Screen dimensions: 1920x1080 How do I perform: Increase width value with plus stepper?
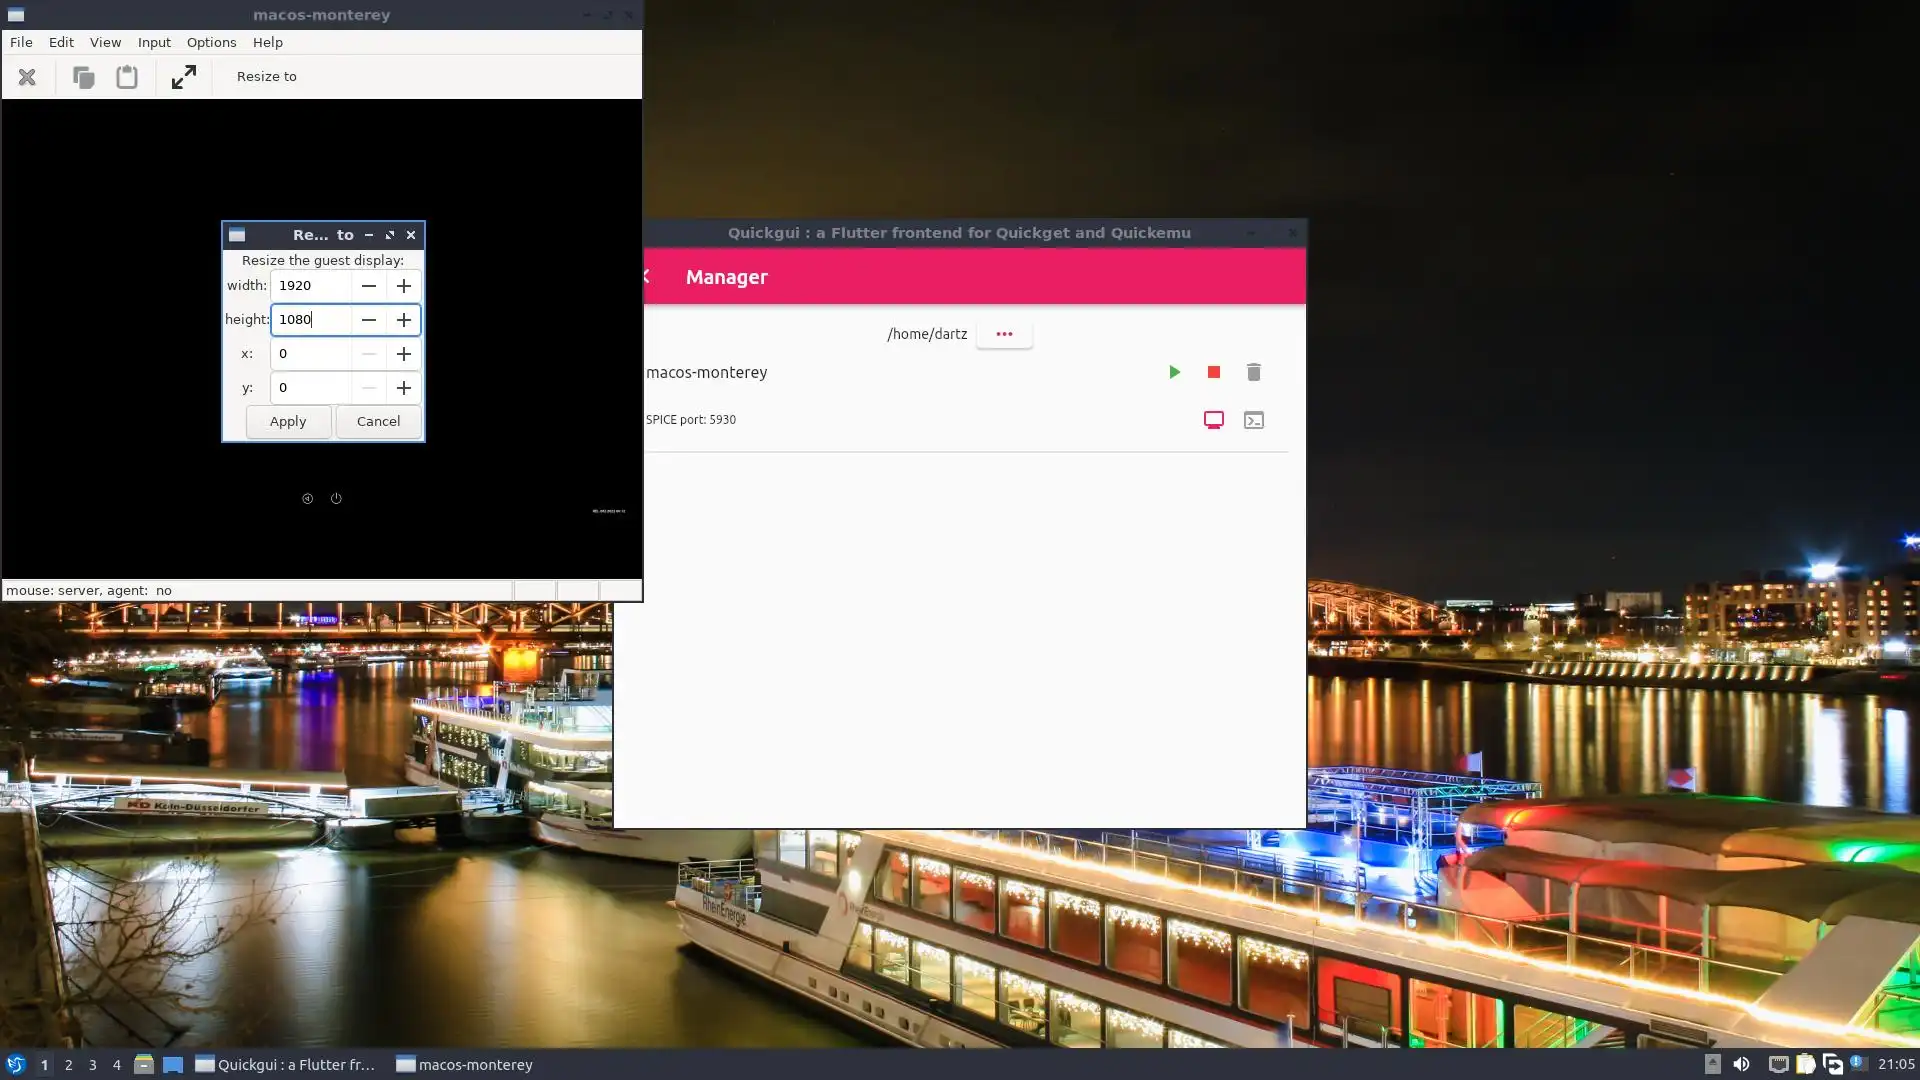[403, 286]
